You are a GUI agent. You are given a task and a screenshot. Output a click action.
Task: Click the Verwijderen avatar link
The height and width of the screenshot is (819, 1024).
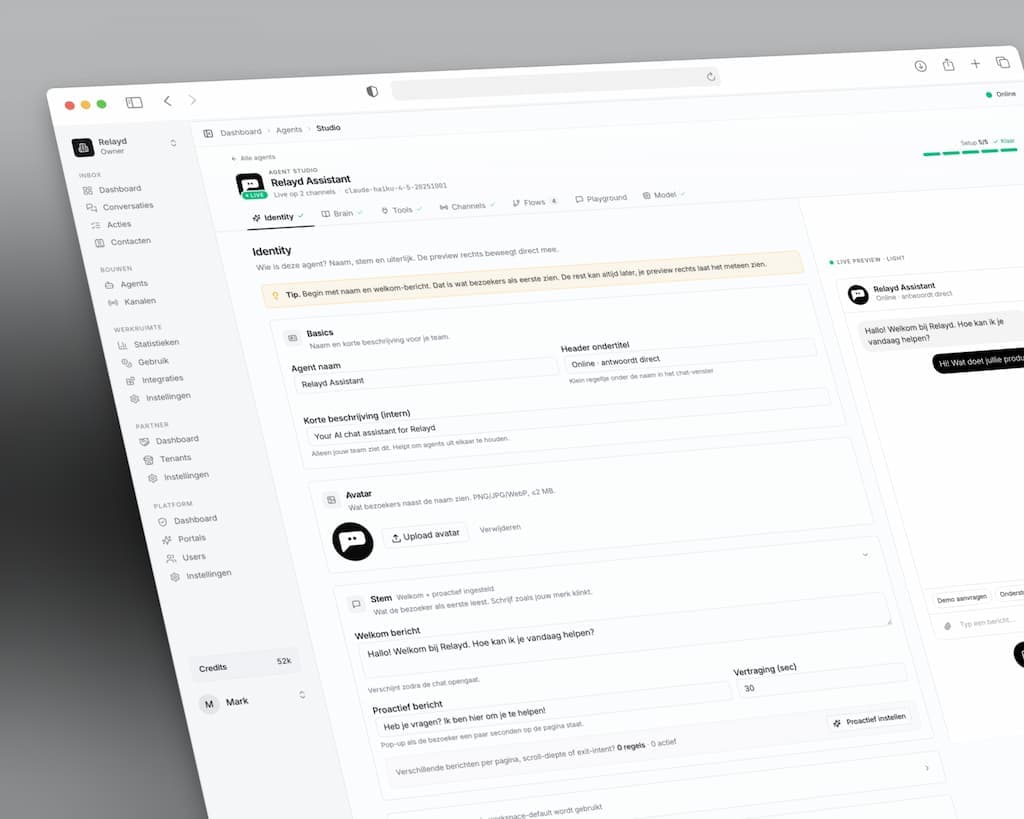click(500, 528)
